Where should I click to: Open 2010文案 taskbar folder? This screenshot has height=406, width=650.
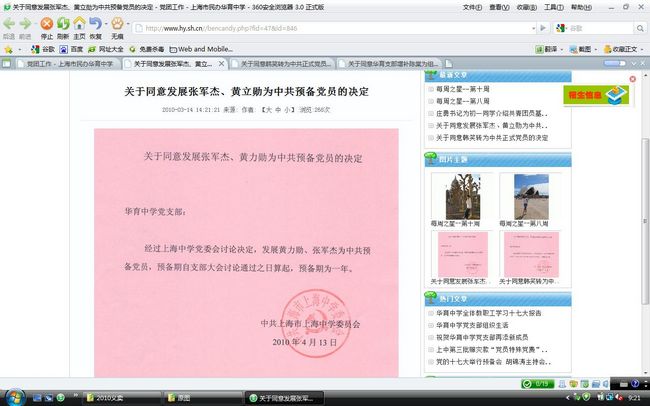click(121, 398)
